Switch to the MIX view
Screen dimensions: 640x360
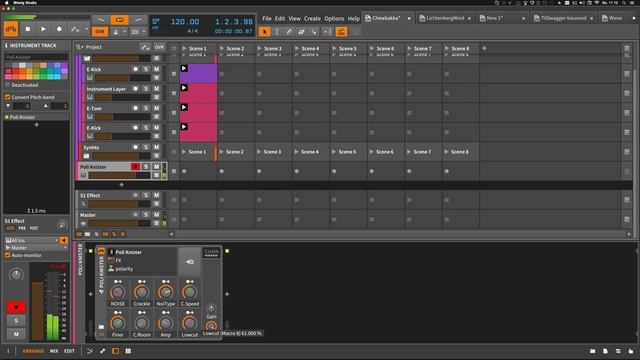click(x=54, y=351)
